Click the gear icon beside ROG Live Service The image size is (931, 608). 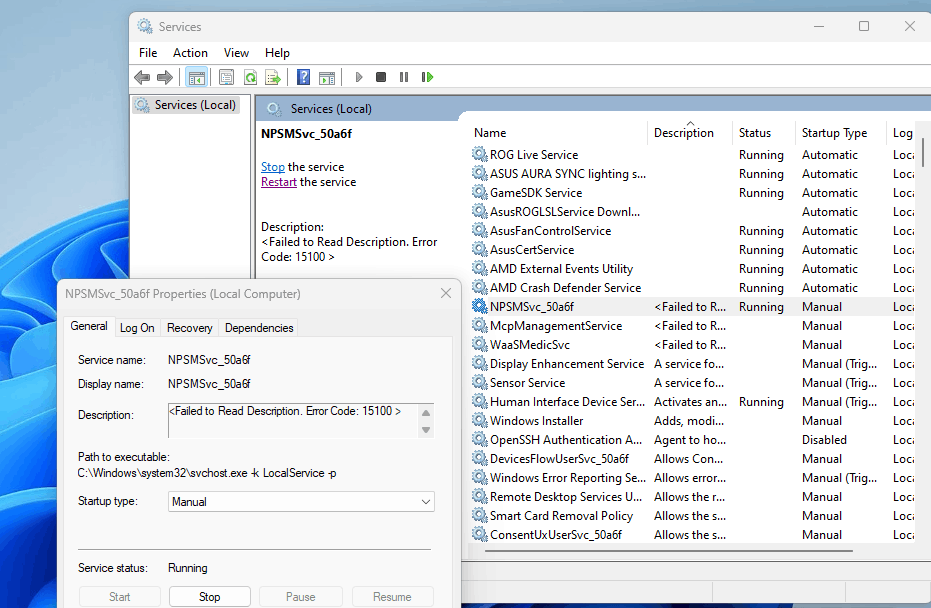coord(480,154)
